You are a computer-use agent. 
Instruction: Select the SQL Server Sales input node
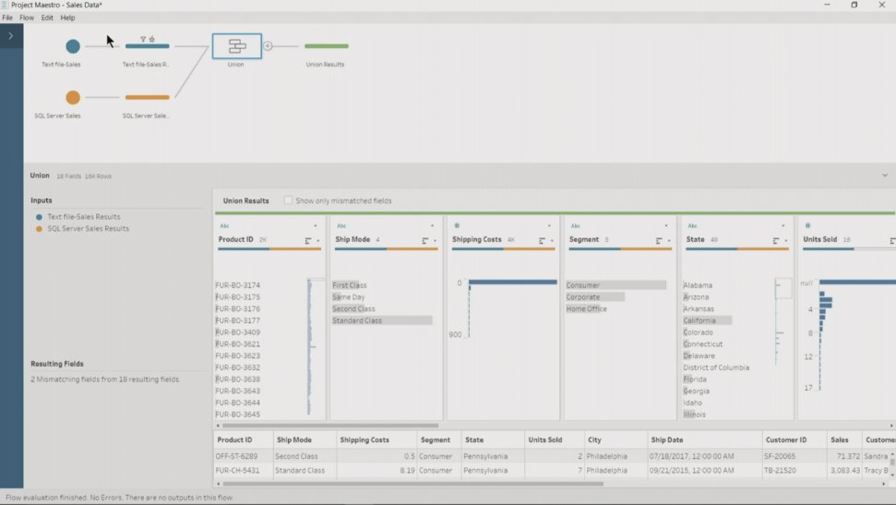click(73, 97)
